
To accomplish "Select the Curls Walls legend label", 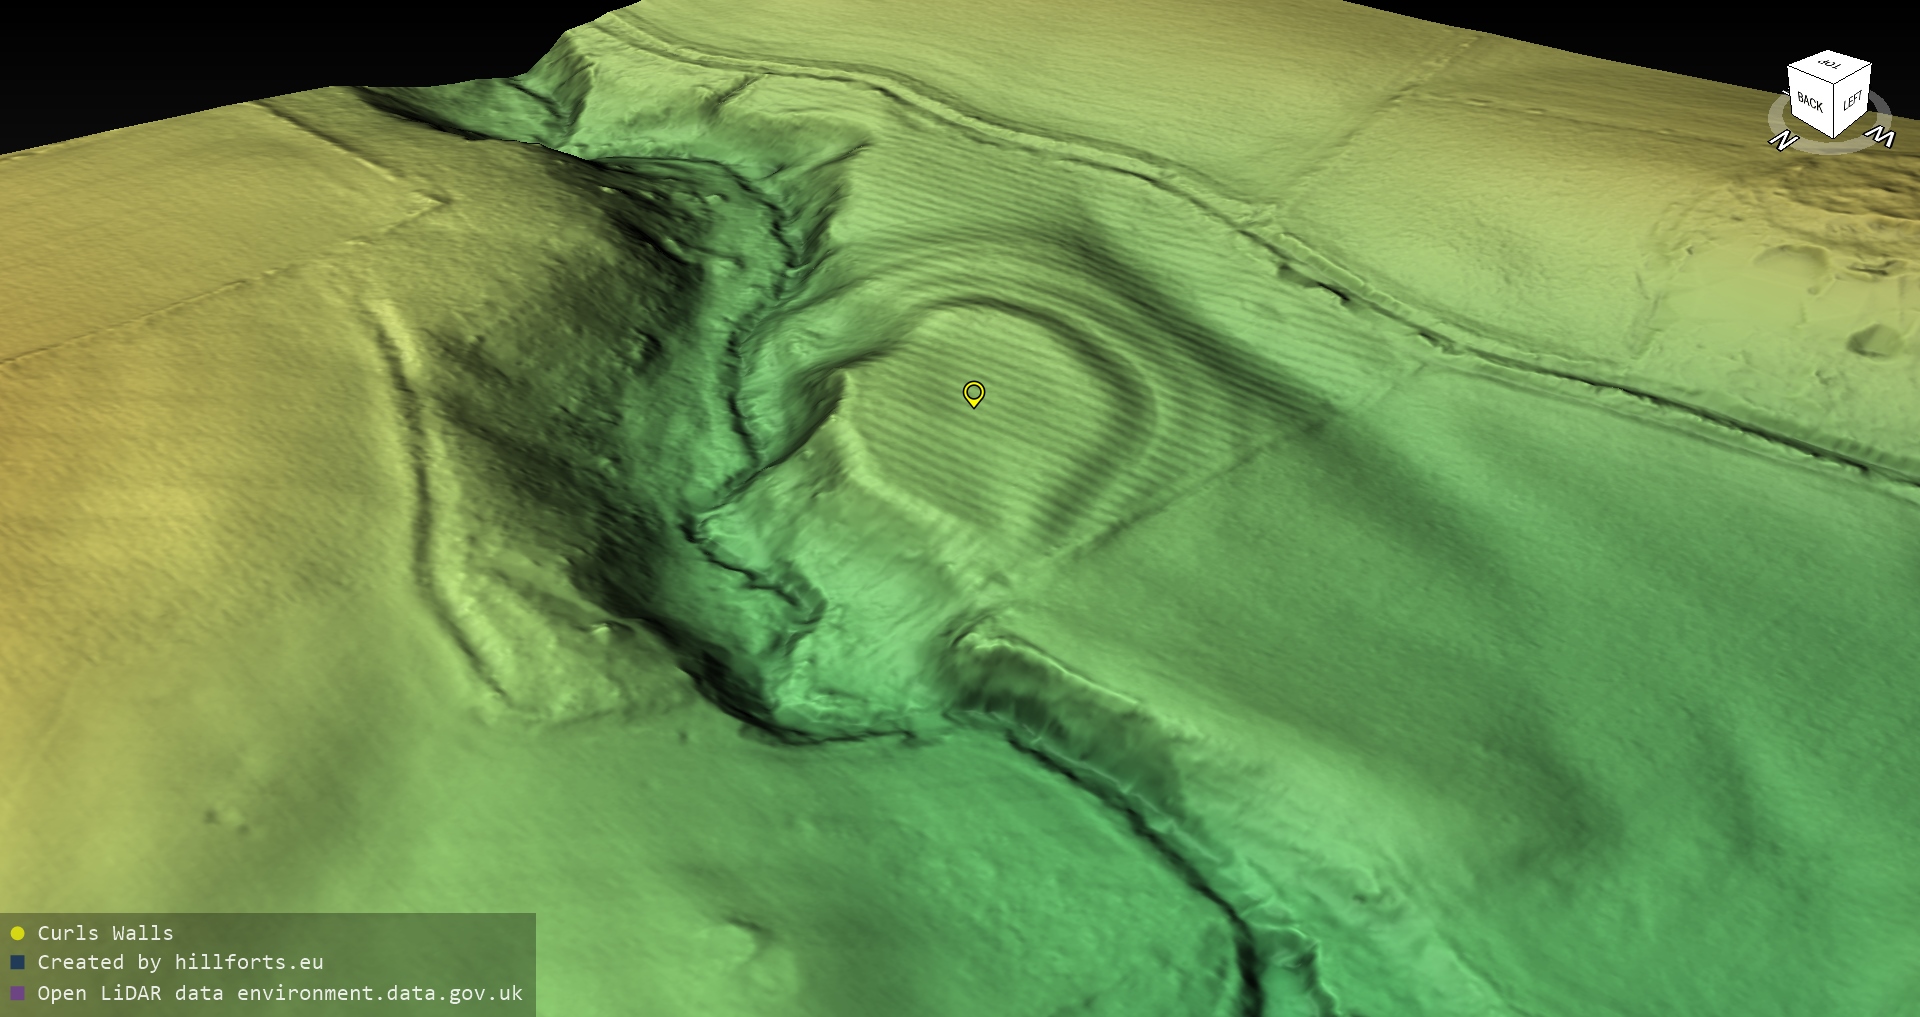I will point(105,933).
